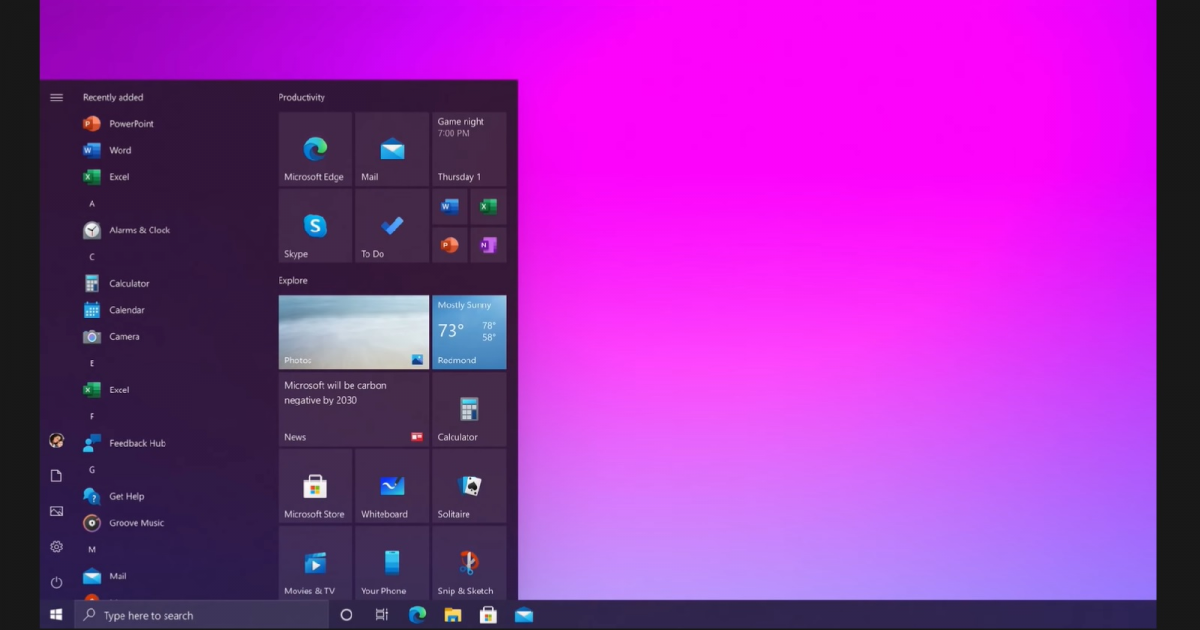The height and width of the screenshot is (630, 1200).
Task: Open the Snip & Sketch tile
Action: [x=469, y=563]
